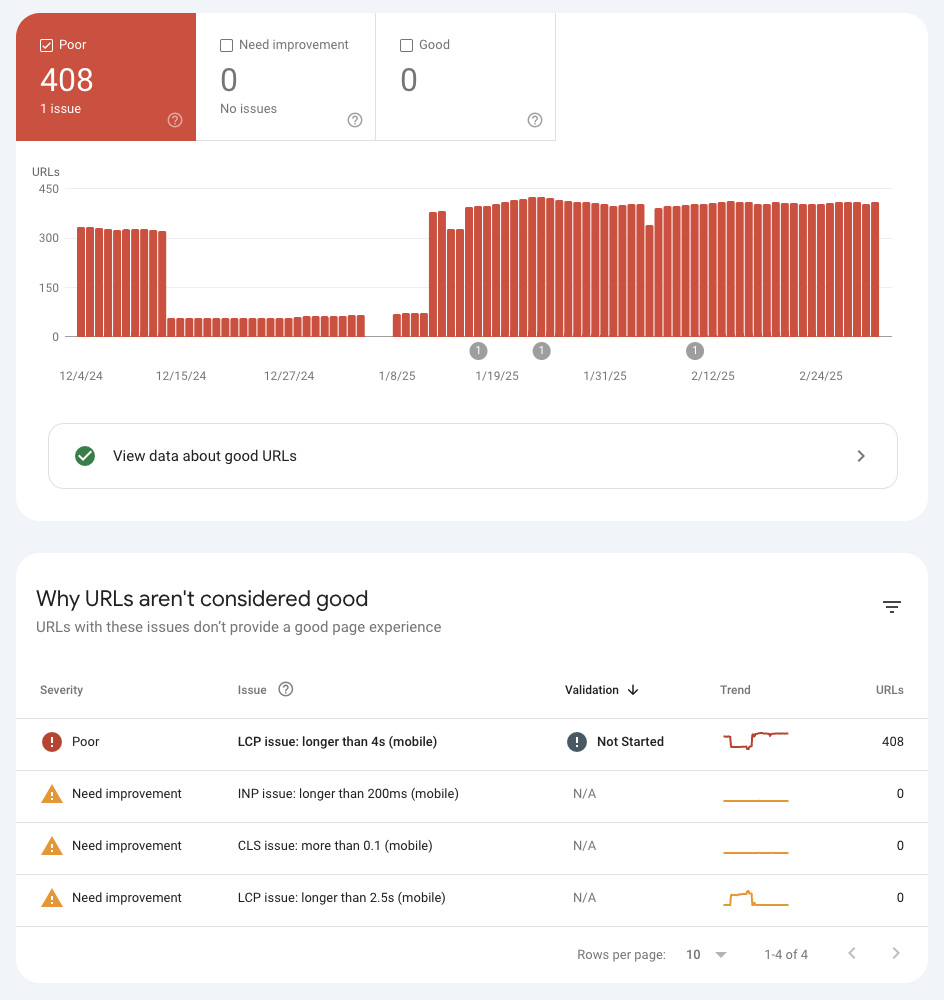Viewport: 944px width, 1000px height.
Task: Open LCP issue longer than 4s row
Action: point(337,742)
